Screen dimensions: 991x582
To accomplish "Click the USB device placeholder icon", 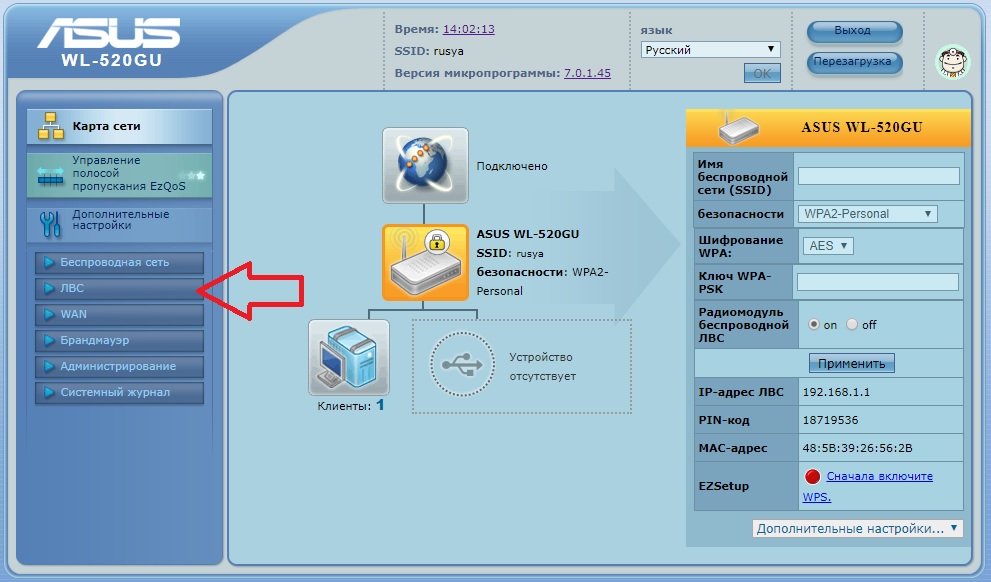I will [x=462, y=365].
